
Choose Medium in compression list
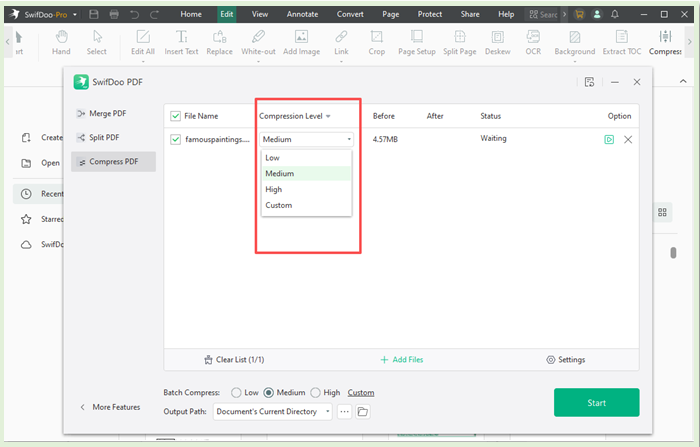(x=306, y=173)
